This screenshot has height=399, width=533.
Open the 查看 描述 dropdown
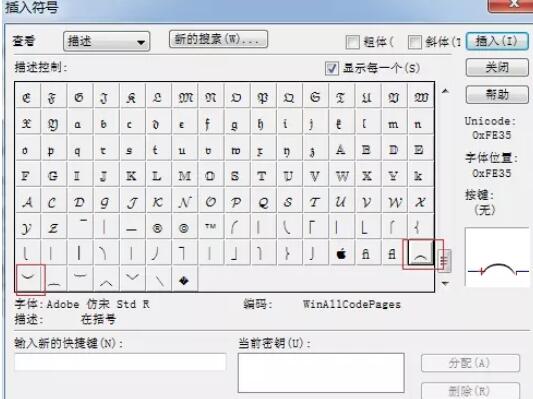tap(106, 41)
